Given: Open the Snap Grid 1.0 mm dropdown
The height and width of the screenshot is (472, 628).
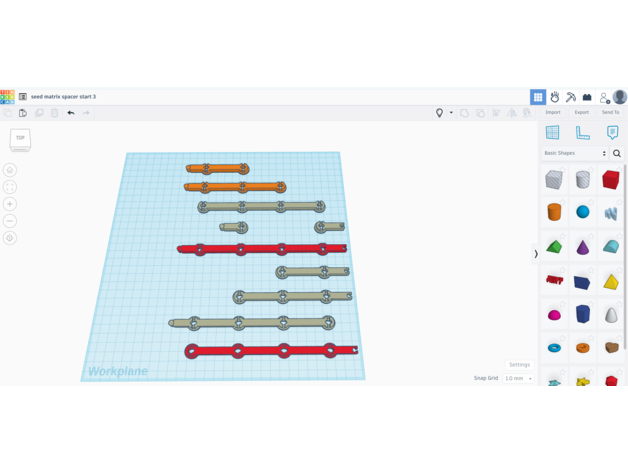Looking at the screenshot, I should coord(518,379).
